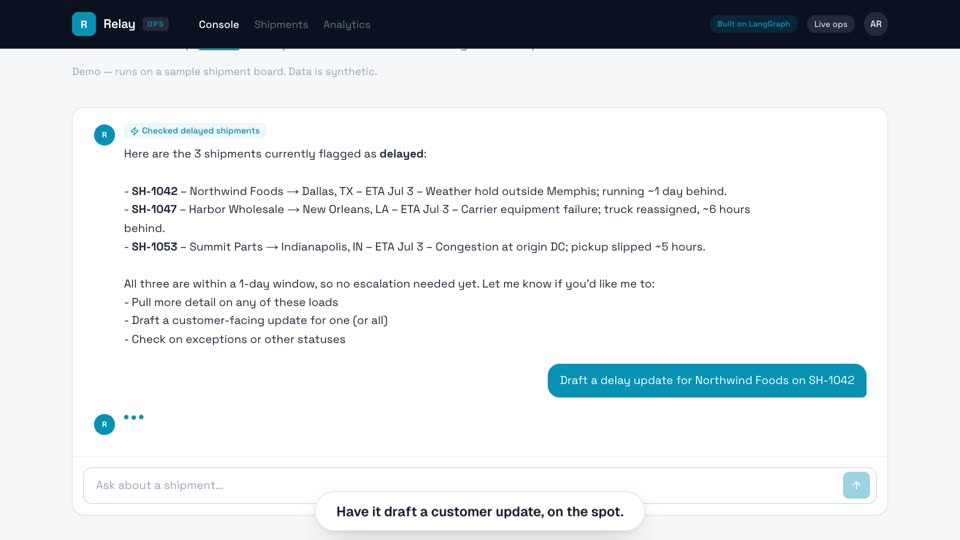Viewport: 960px width, 540px height.
Task: Click shipment ID SH-1047 in the list
Action: coord(154,209)
